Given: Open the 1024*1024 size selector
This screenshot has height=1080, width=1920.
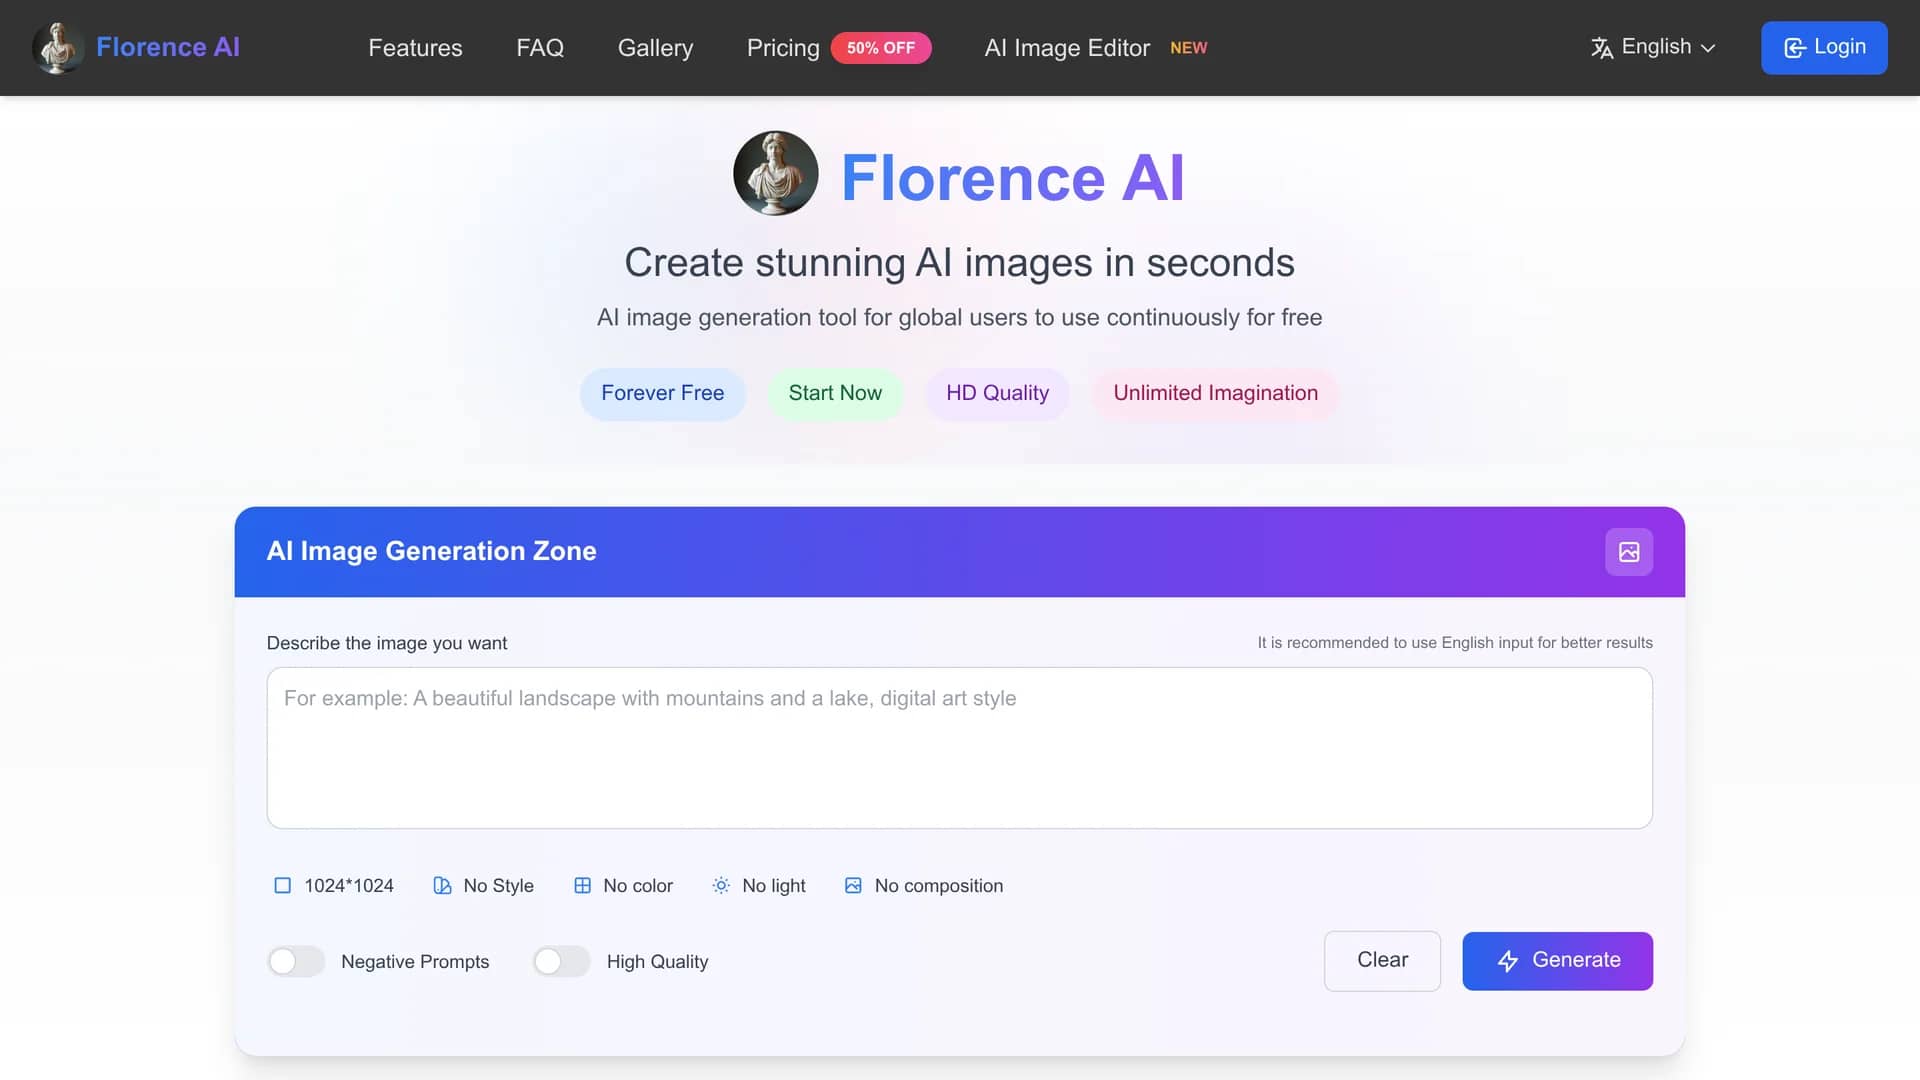Looking at the screenshot, I should coord(334,886).
